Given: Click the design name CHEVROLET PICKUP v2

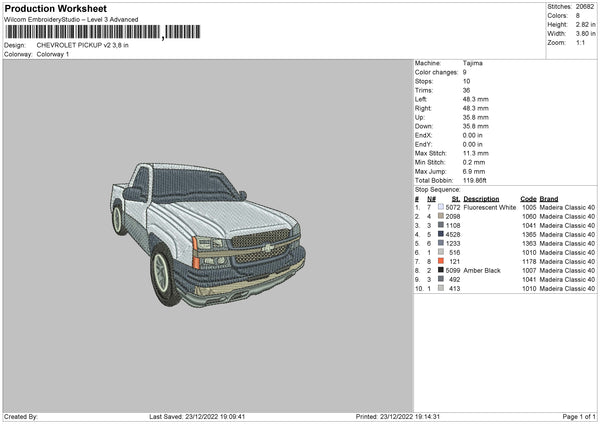Looking at the screenshot, I should pos(73,45).
